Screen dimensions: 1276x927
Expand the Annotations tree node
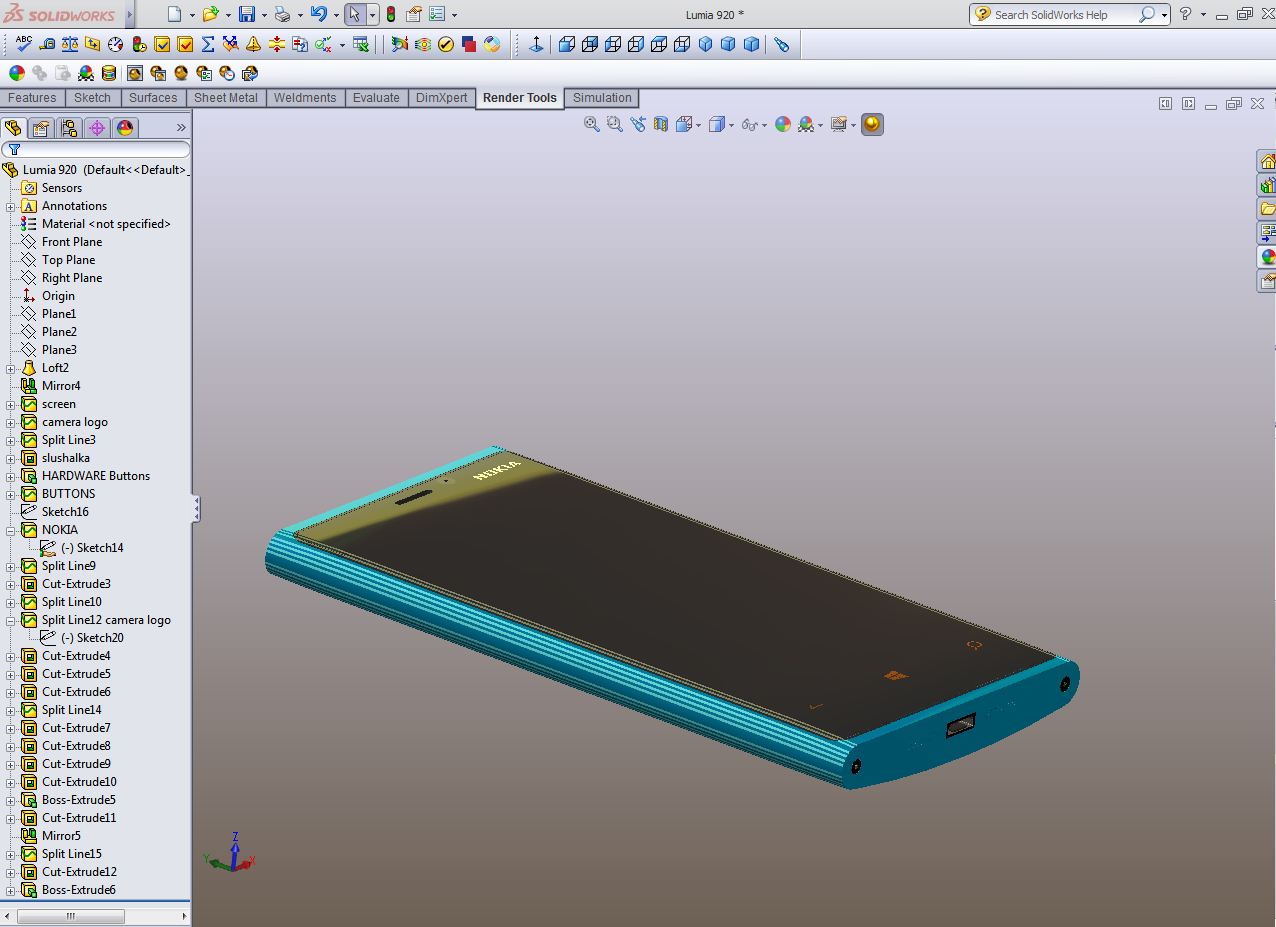(11, 206)
